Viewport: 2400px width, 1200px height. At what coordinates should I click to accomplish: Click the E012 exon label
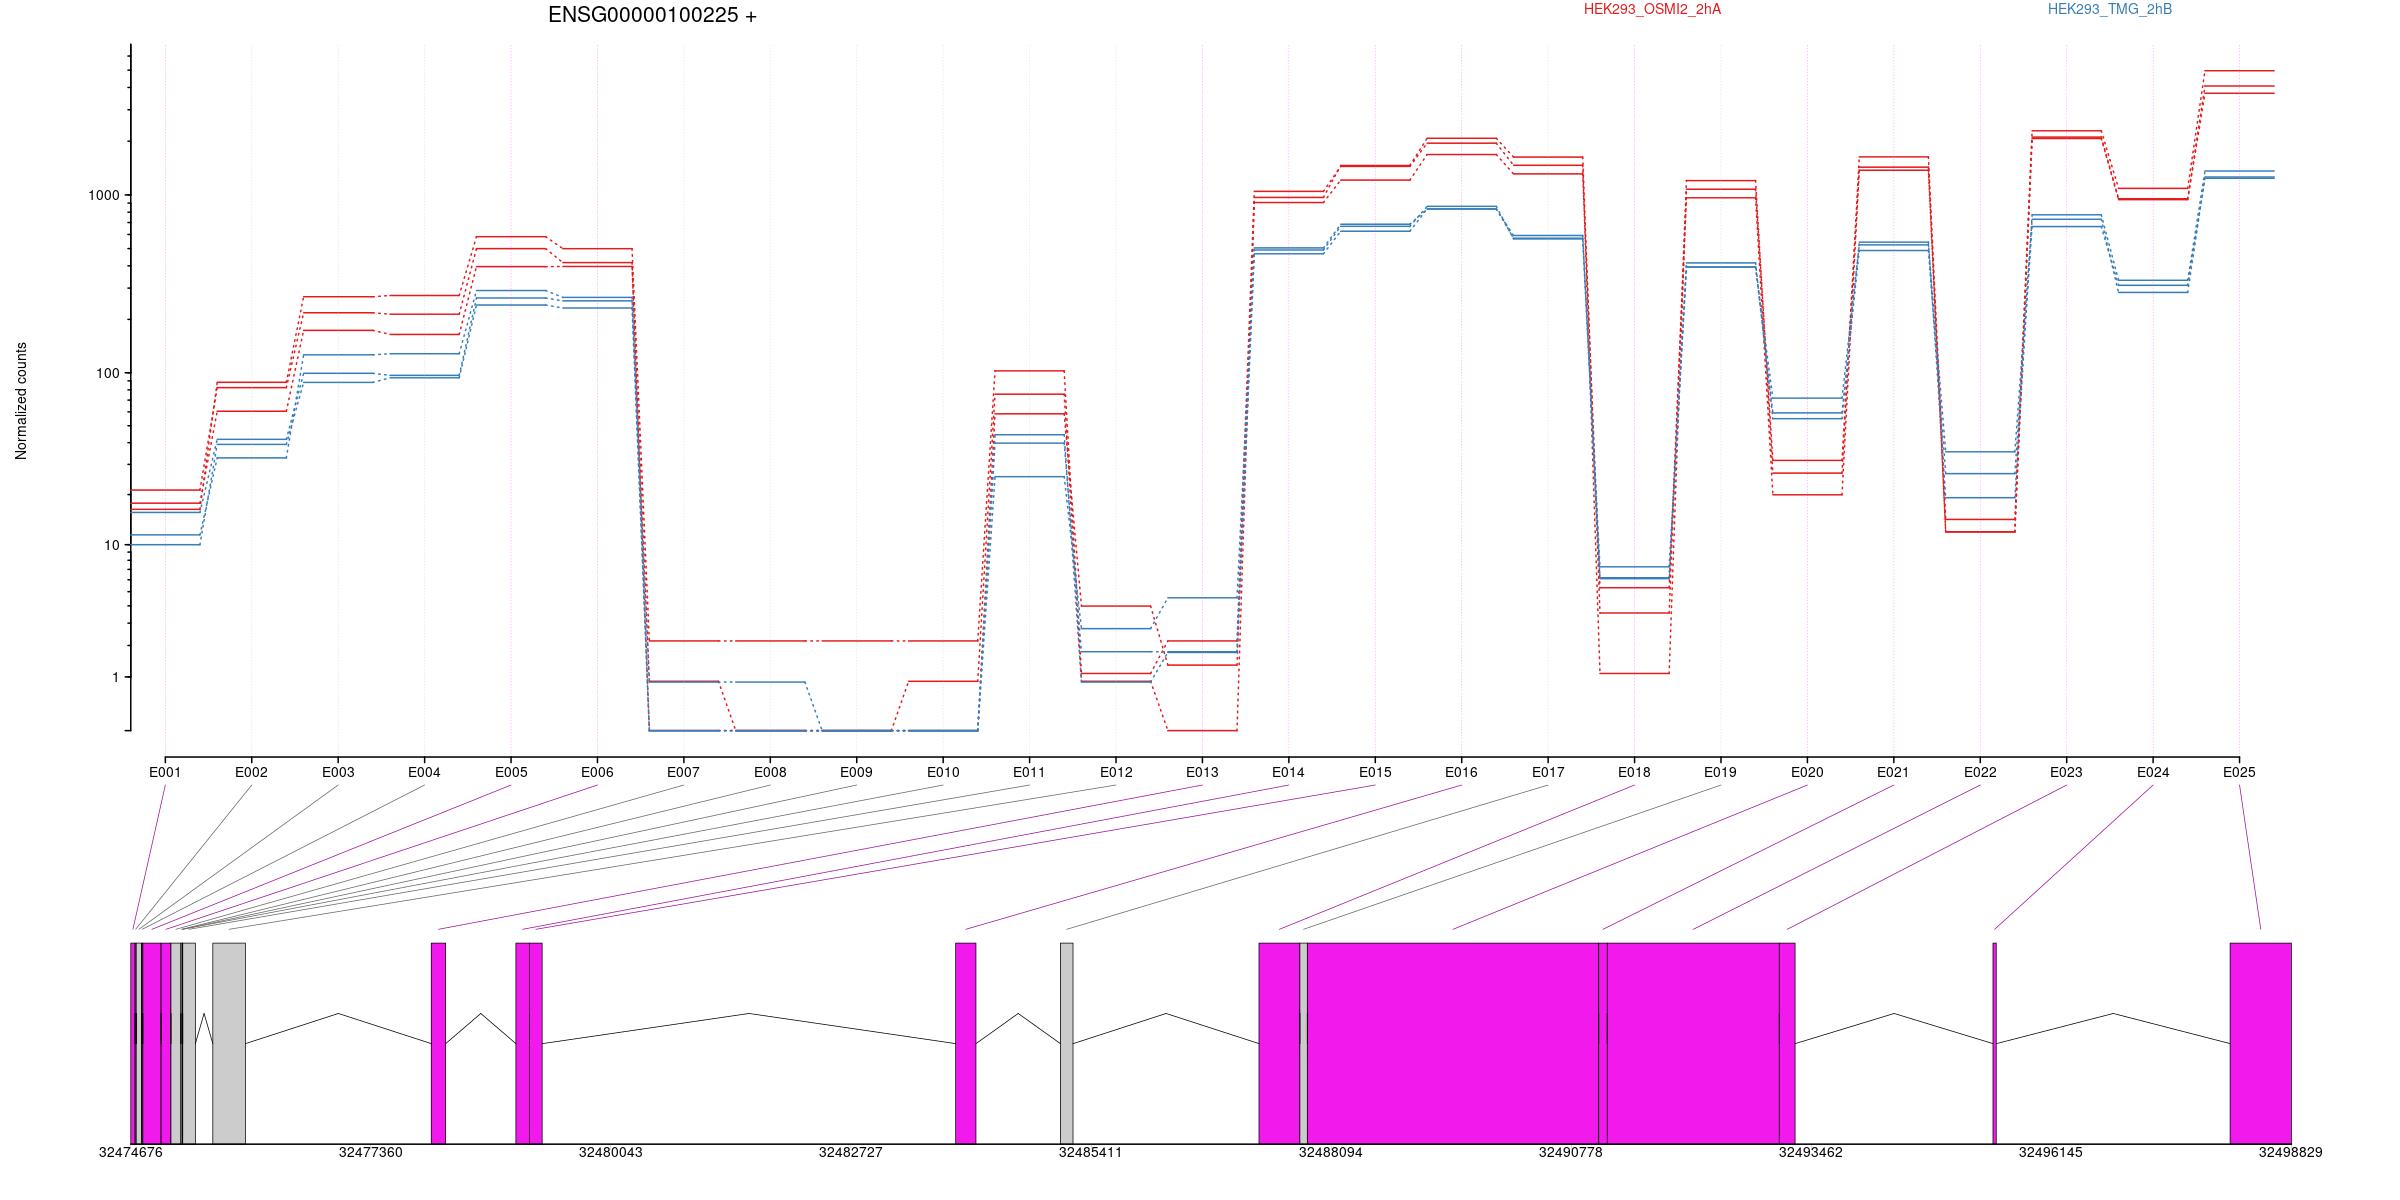click(1116, 772)
